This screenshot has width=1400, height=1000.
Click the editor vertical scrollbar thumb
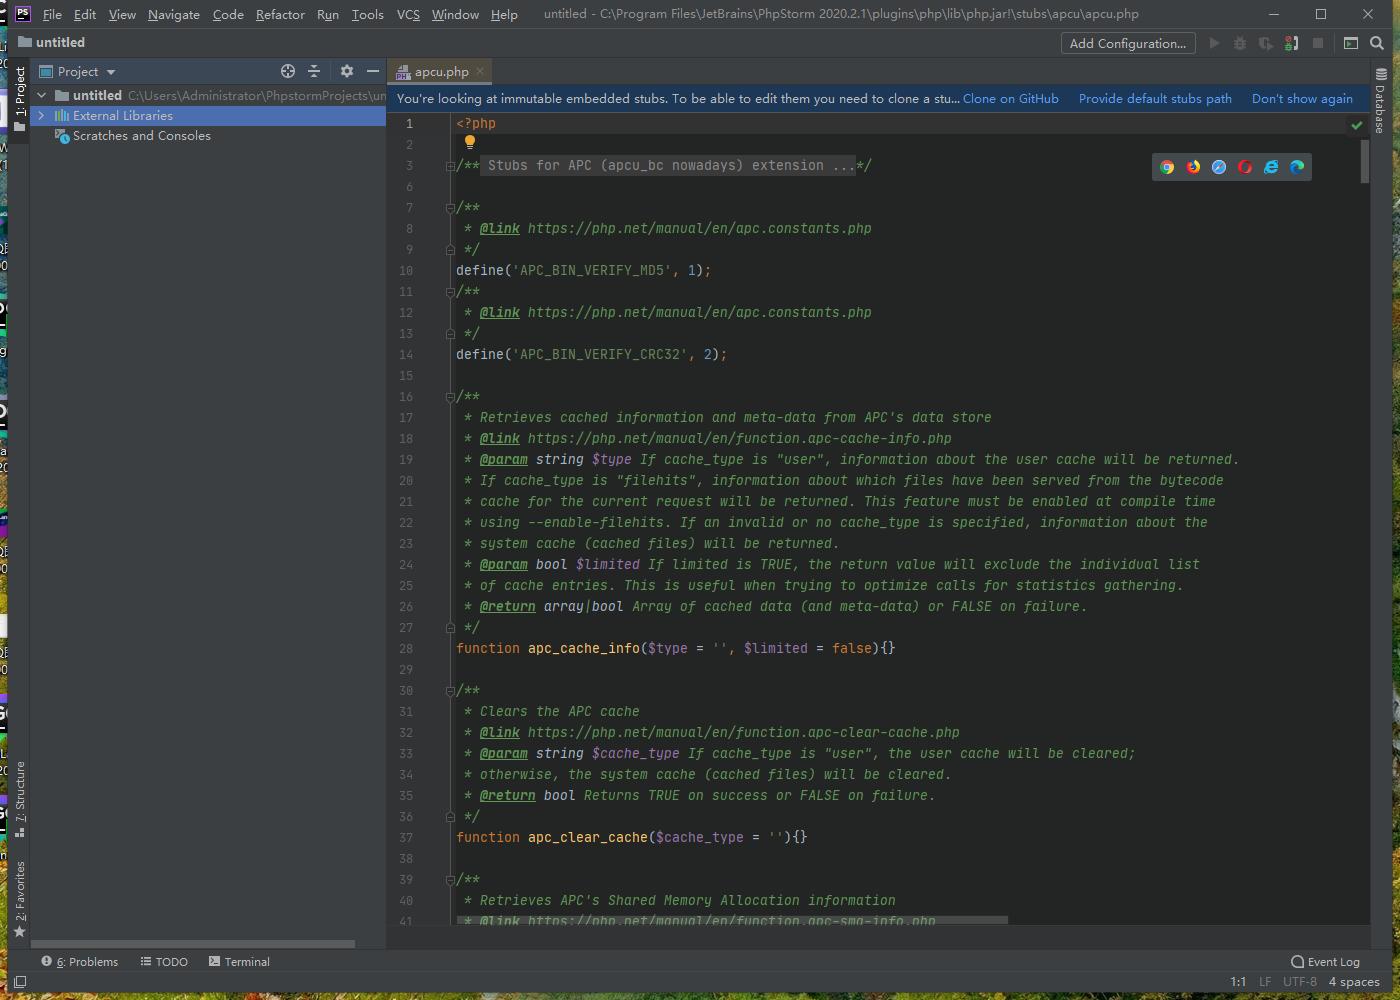1365,160
